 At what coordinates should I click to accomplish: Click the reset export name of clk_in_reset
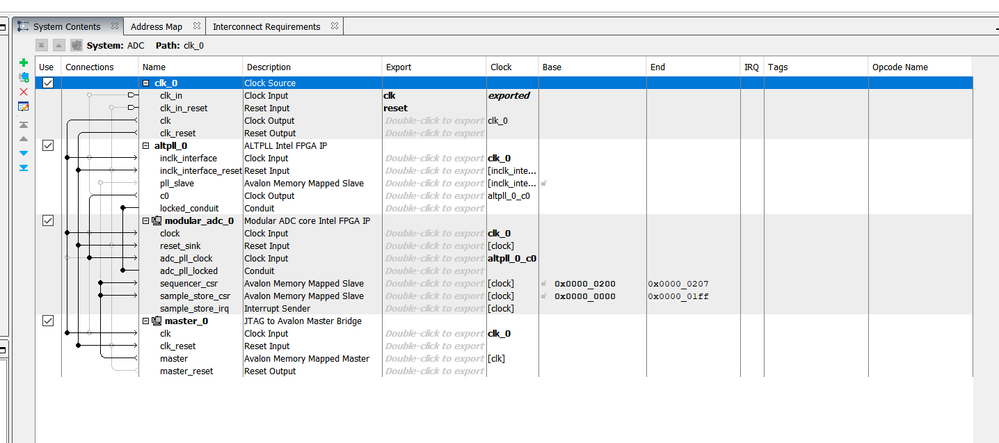(x=396, y=108)
